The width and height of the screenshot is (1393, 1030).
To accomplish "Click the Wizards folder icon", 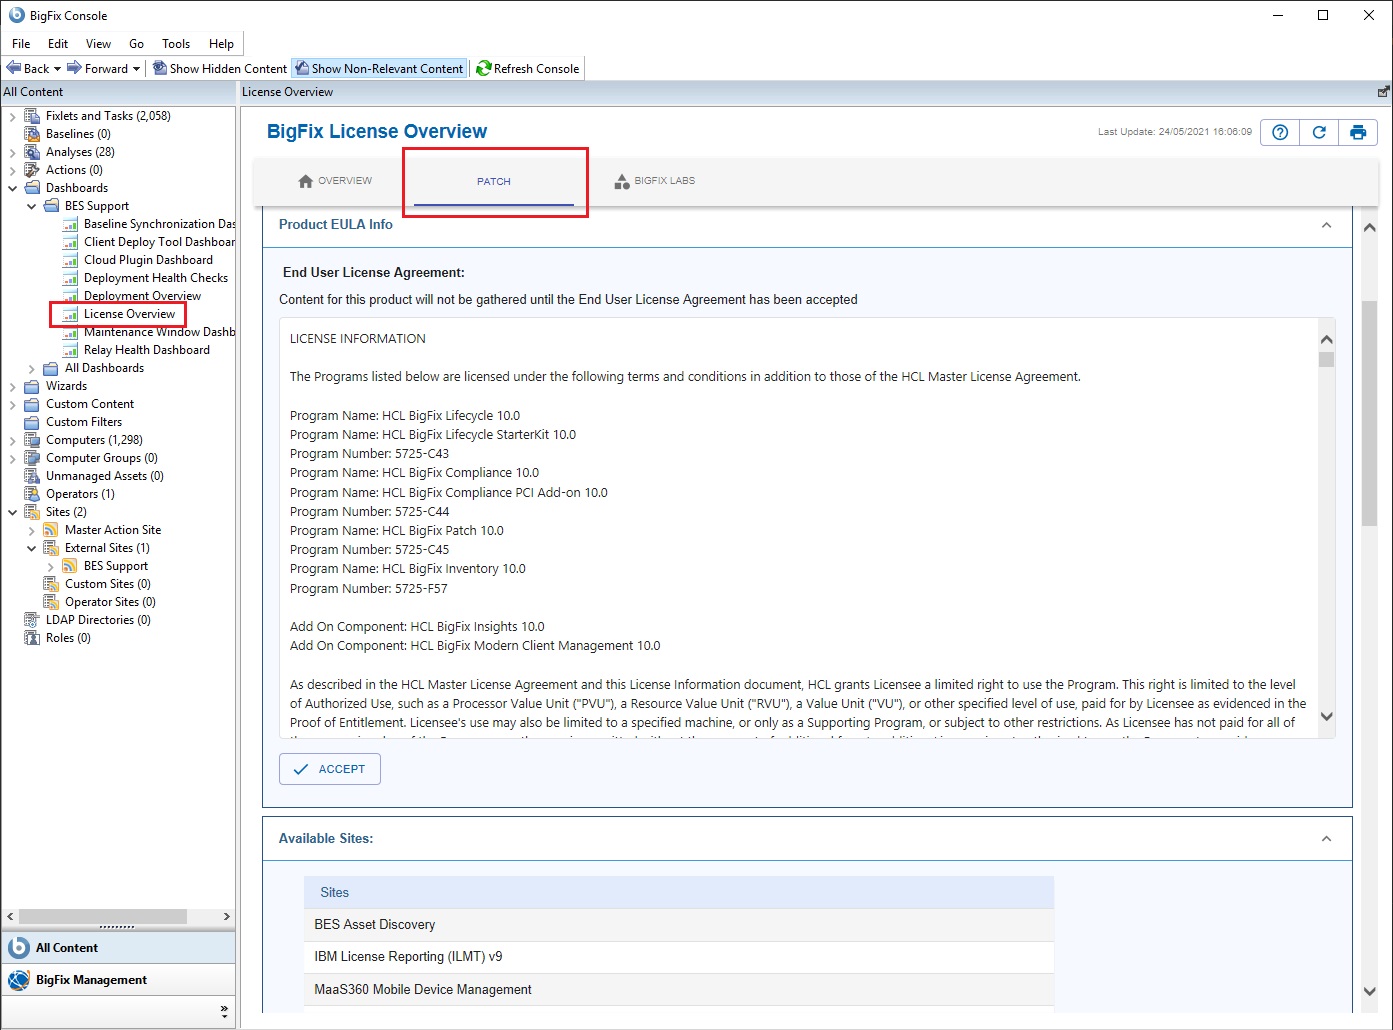I will [x=32, y=386].
